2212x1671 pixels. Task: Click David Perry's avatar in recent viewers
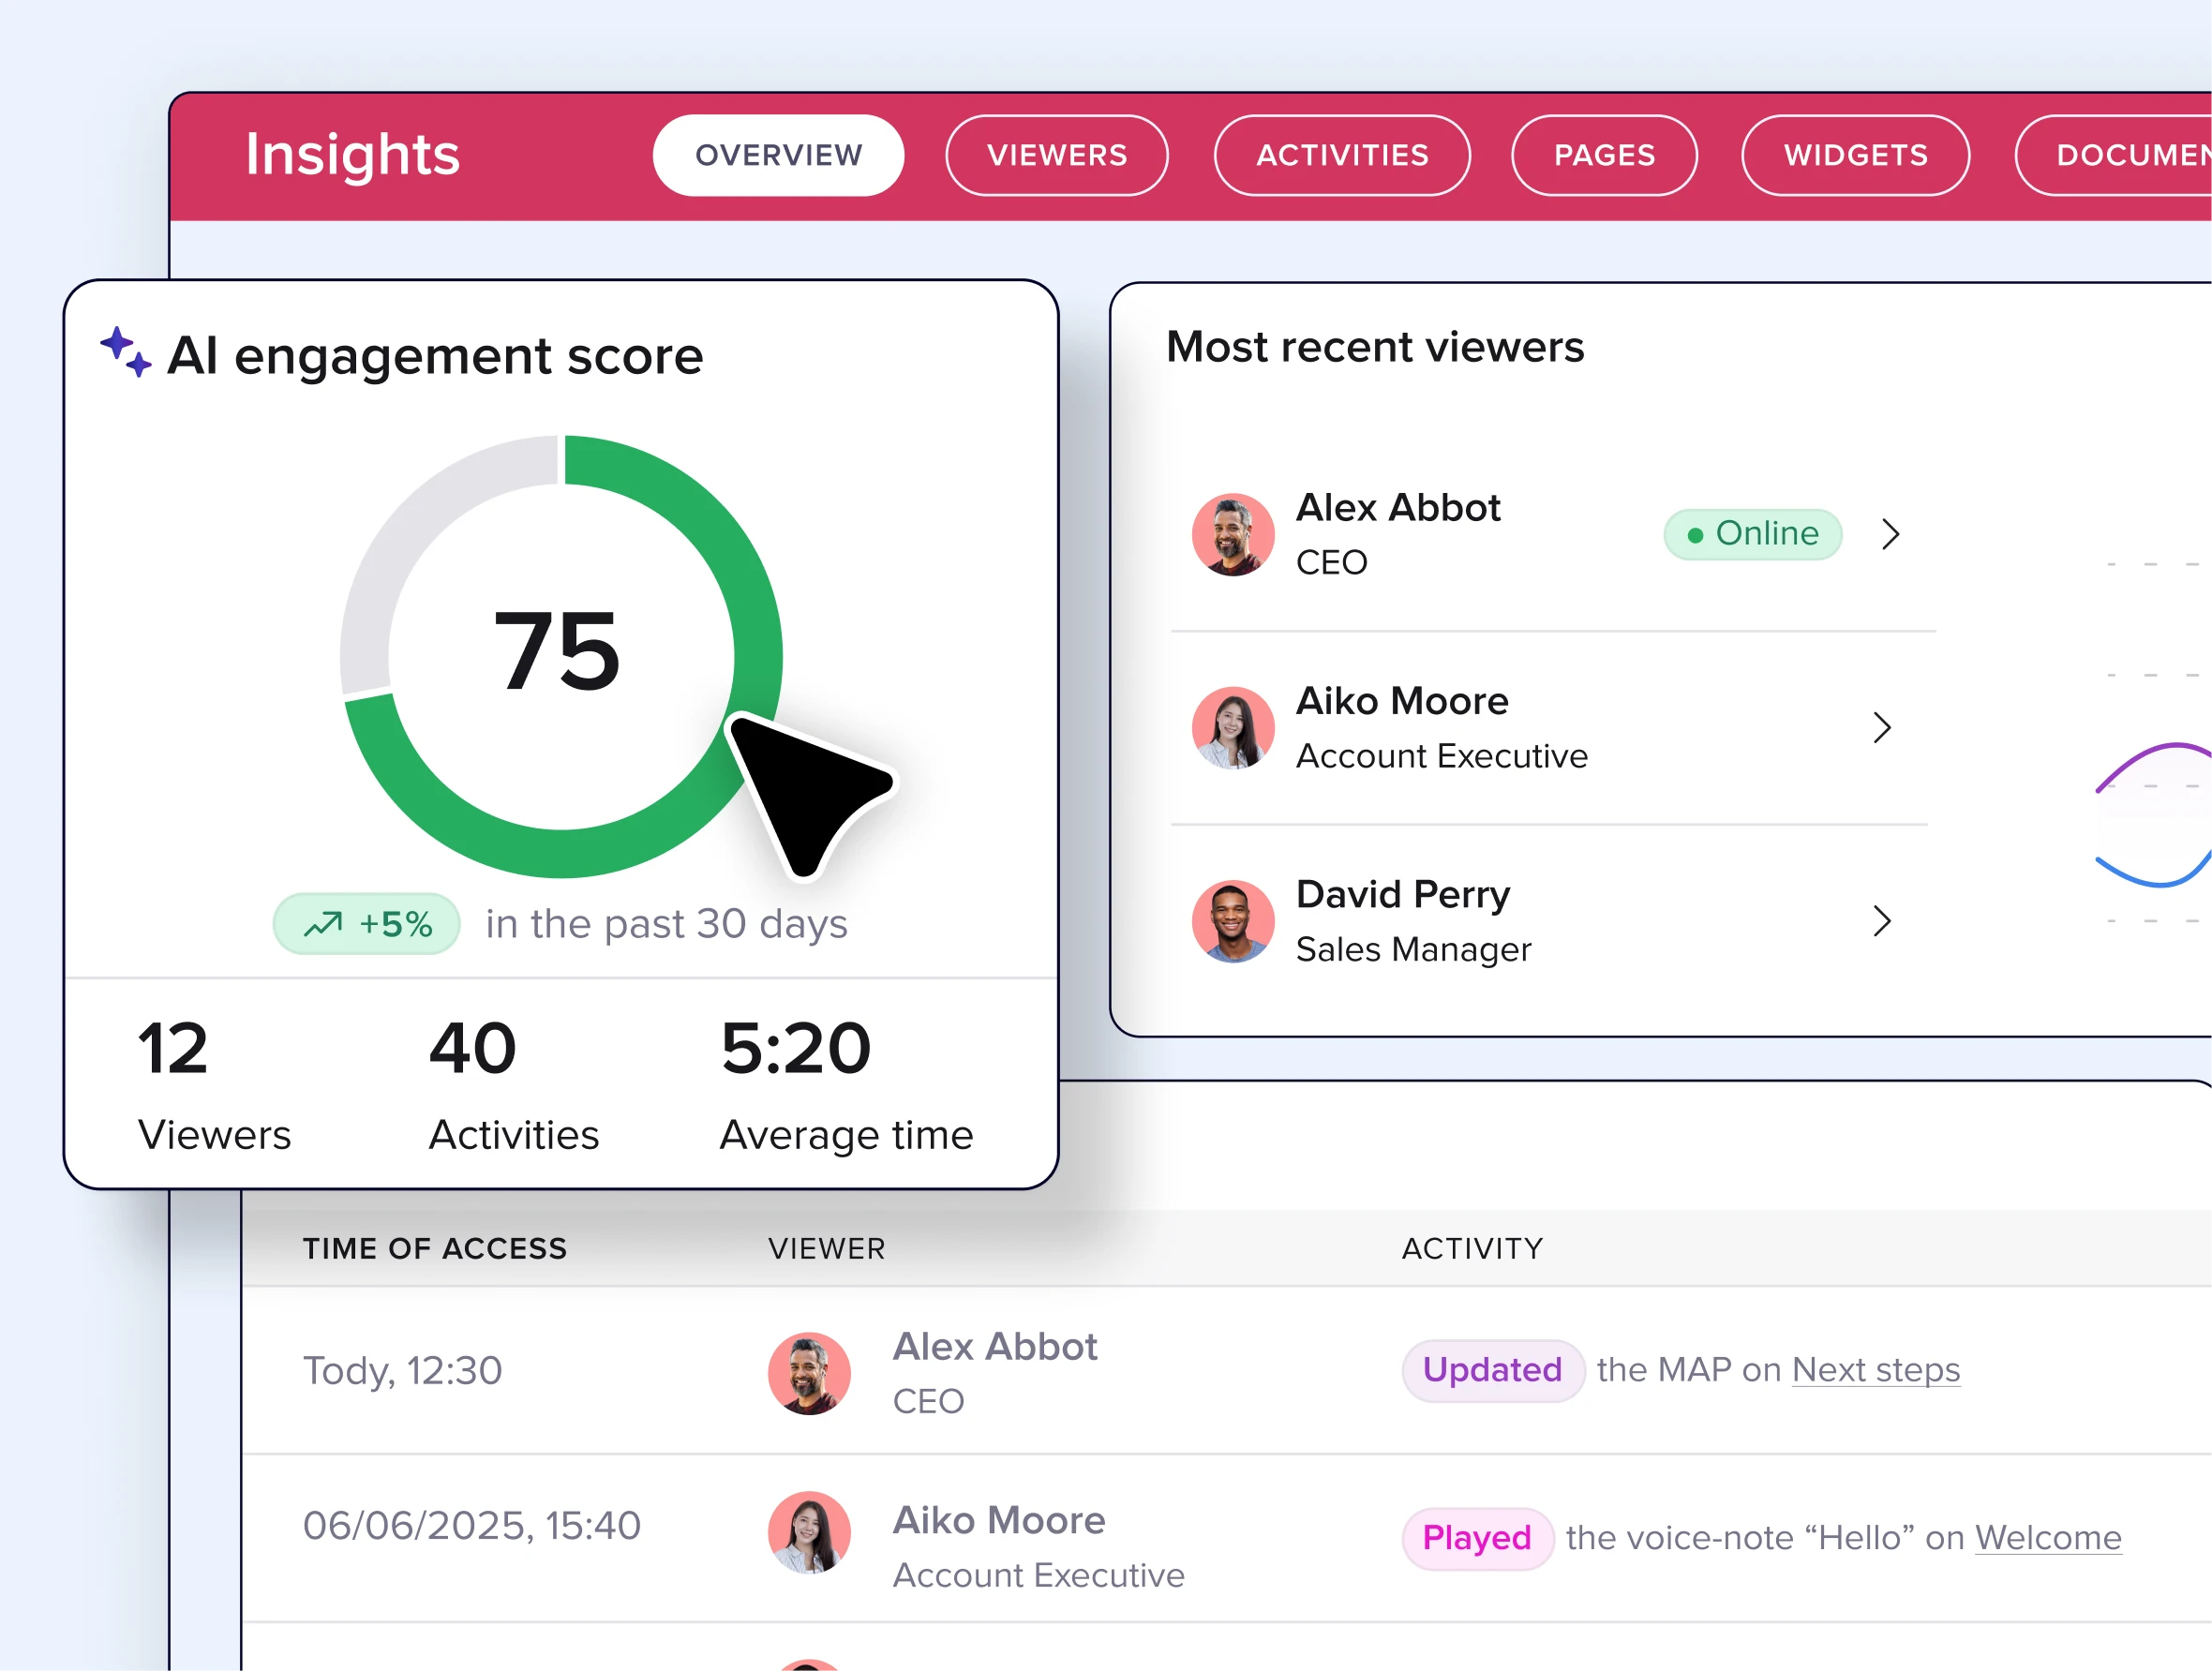[1233, 921]
